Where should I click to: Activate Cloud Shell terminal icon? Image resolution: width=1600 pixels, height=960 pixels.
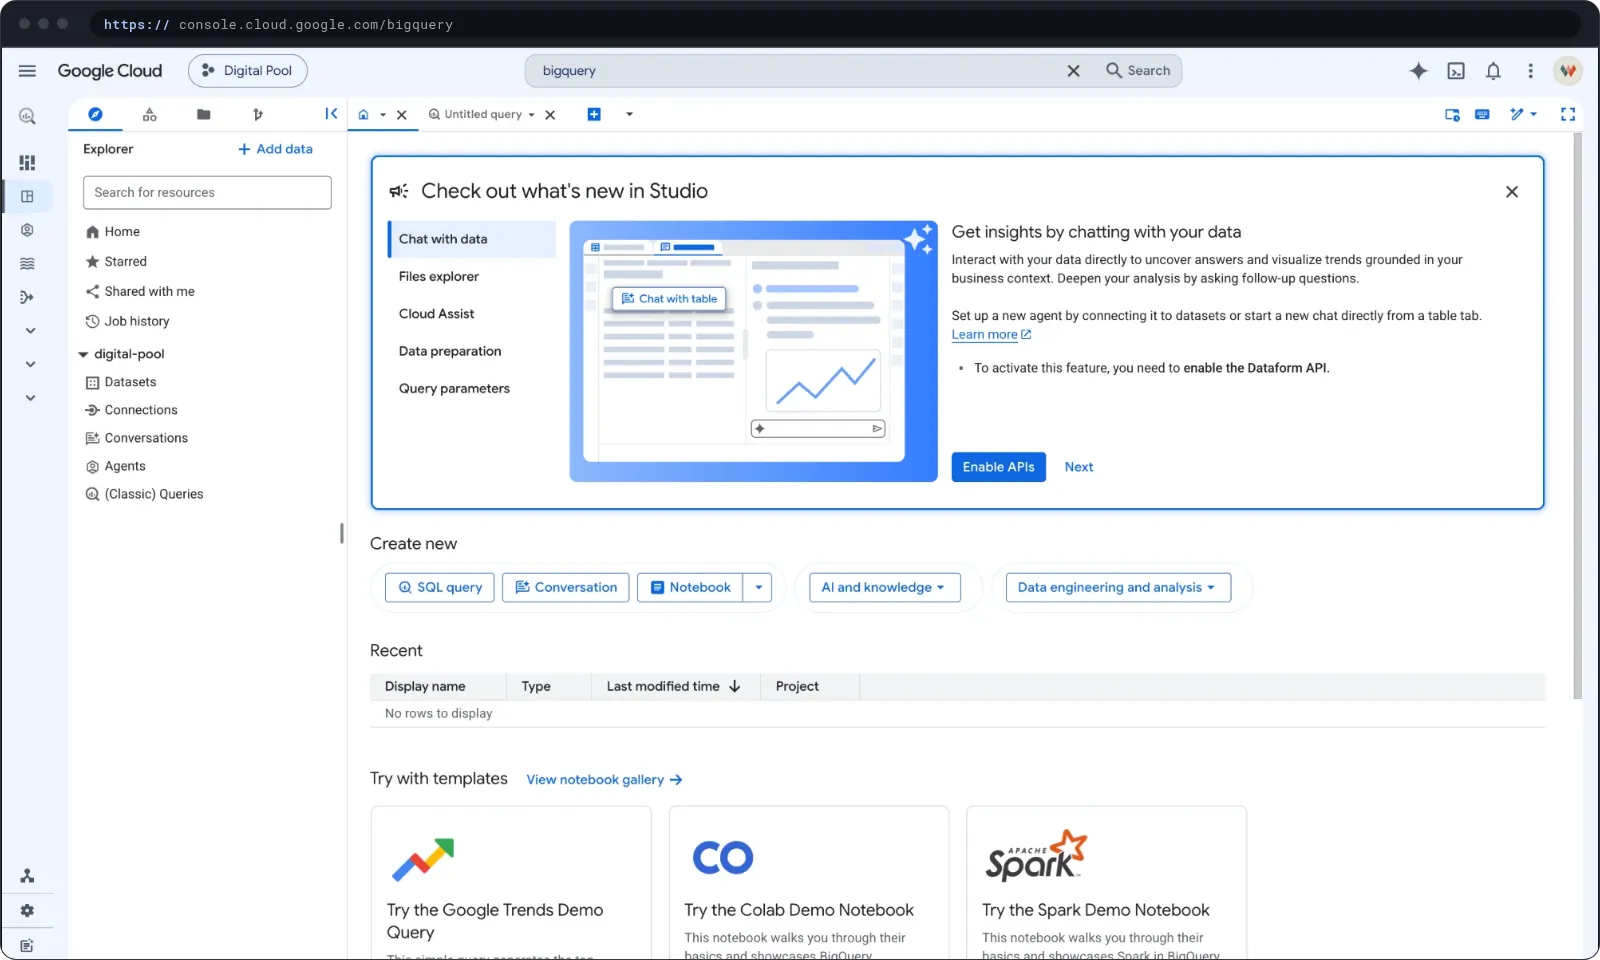[1456, 71]
